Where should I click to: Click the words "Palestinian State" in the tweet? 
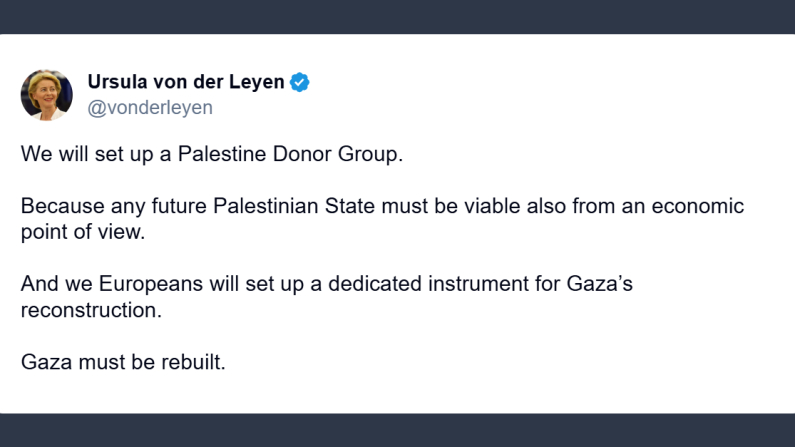coord(284,207)
